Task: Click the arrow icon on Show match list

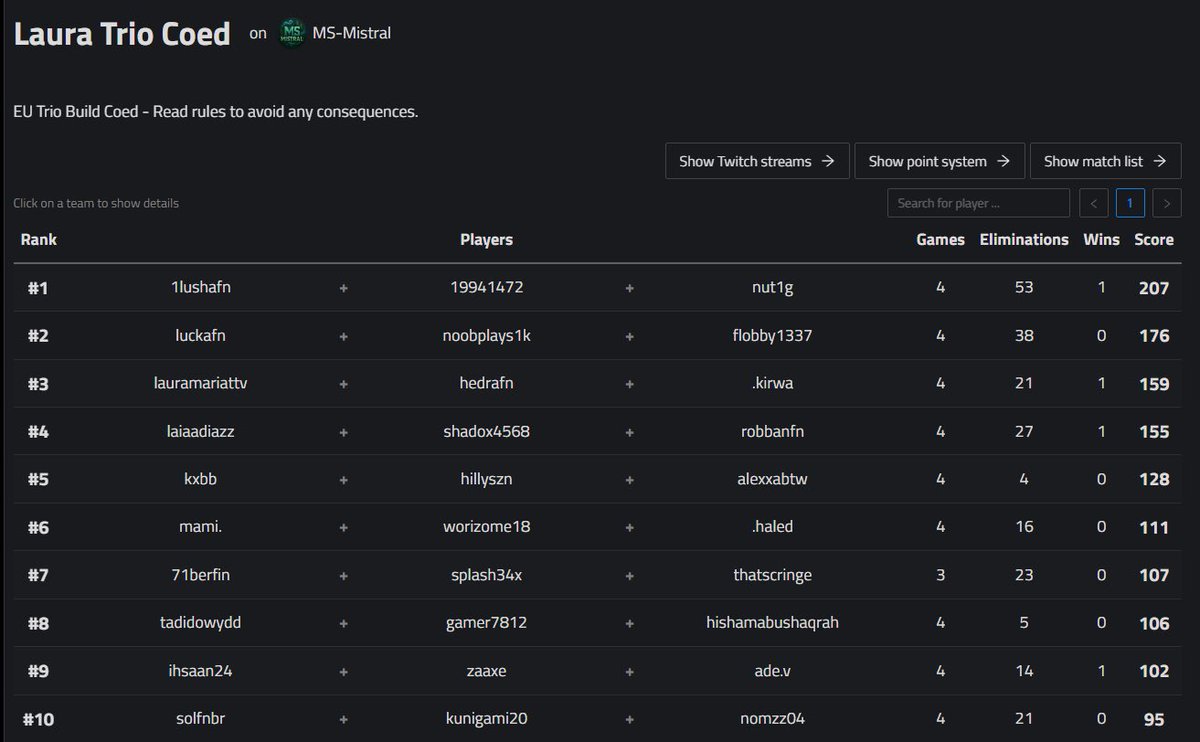Action: tap(1161, 160)
